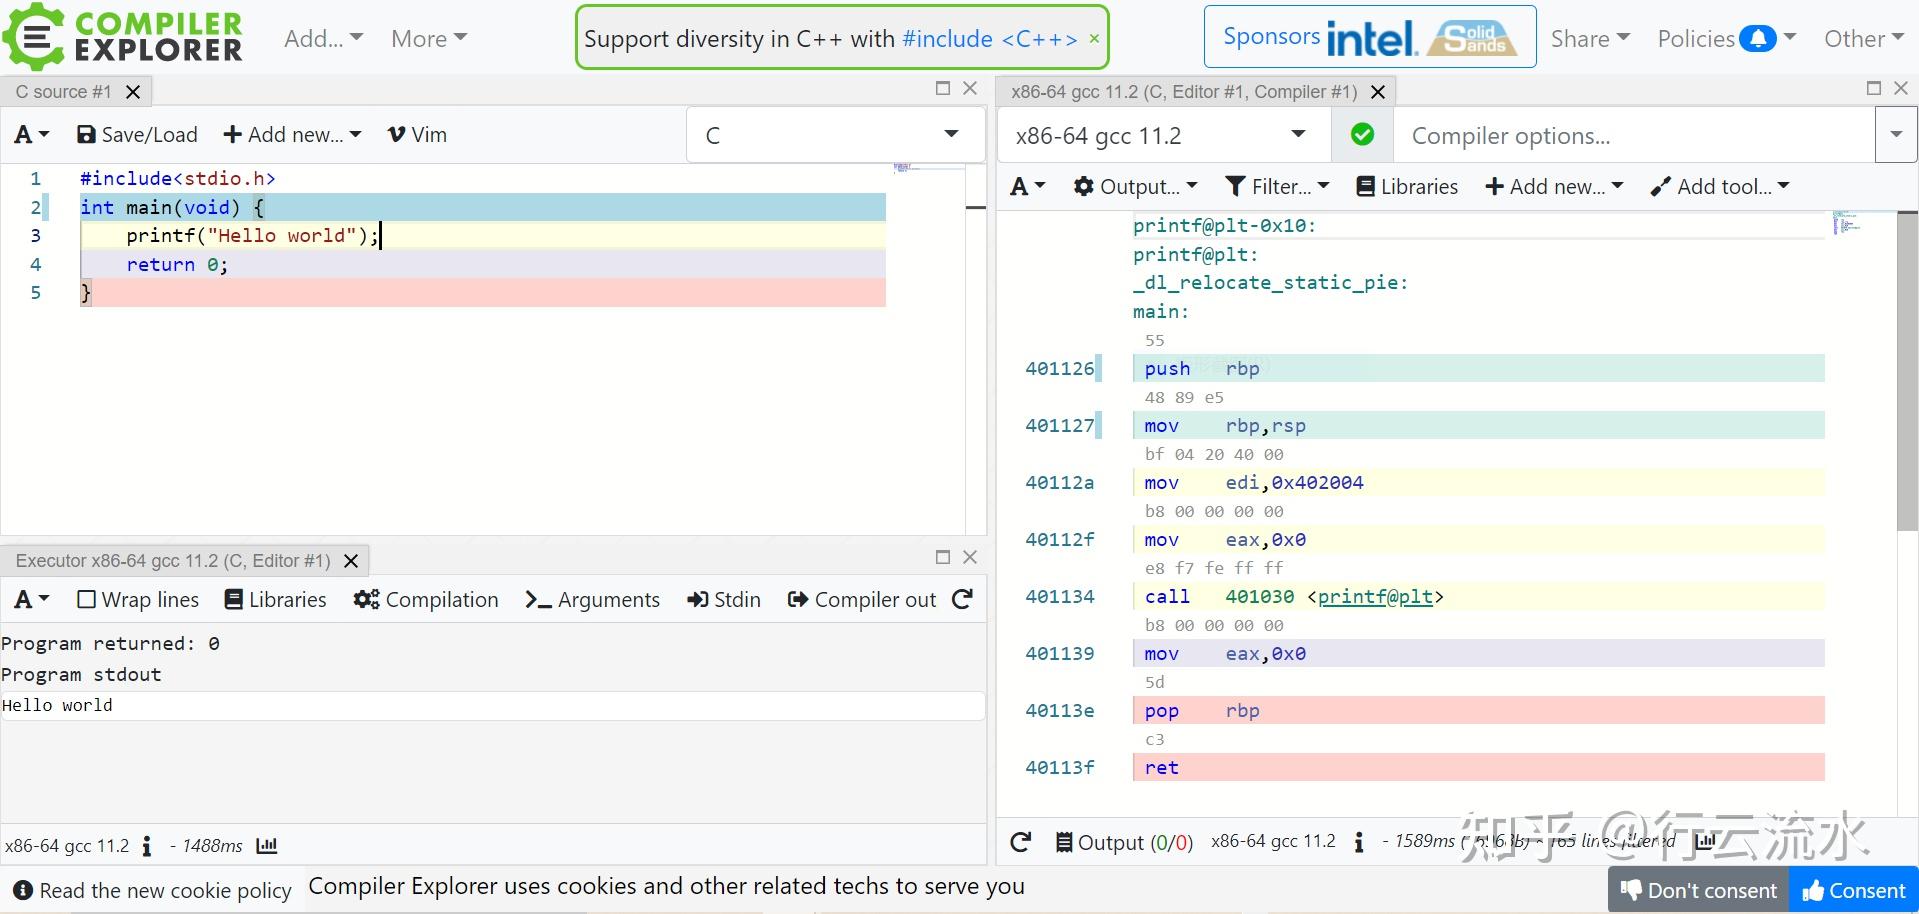Image resolution: width=1919 pixels, height=914 pixels.
Task: Click the executor compiler info icon
Action: (x=147, y=846)
